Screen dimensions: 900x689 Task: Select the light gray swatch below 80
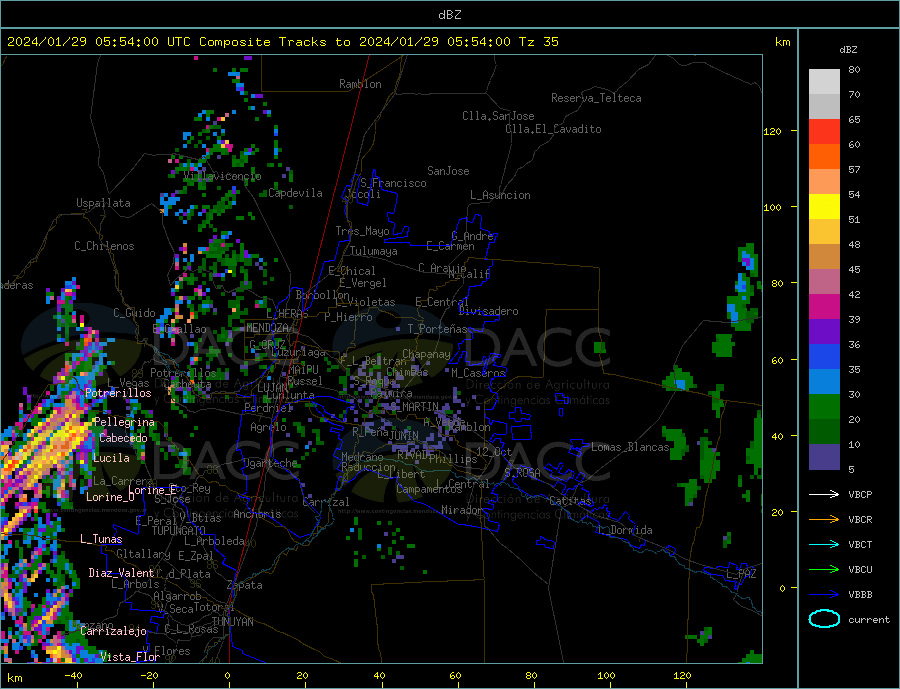click(824, 82)
